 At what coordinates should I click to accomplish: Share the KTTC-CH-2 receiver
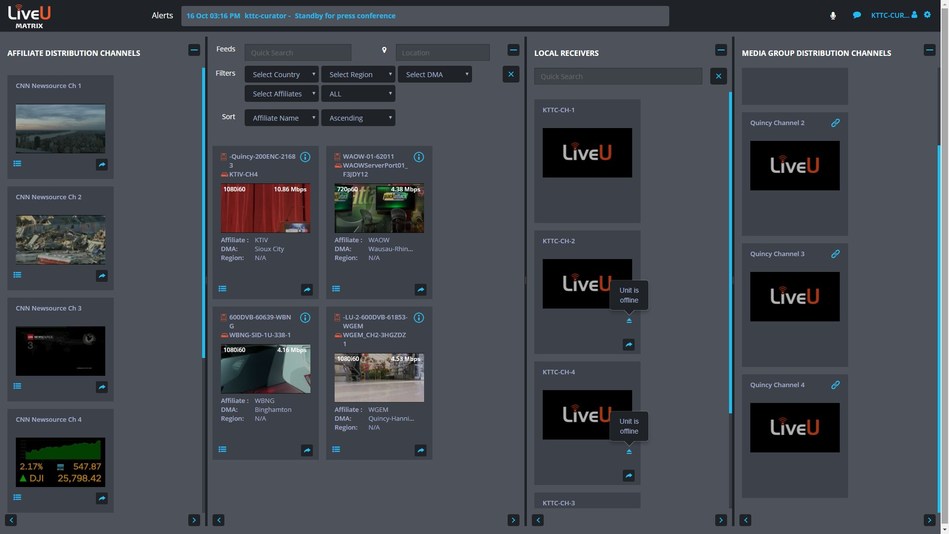click(x=629, y=344)
